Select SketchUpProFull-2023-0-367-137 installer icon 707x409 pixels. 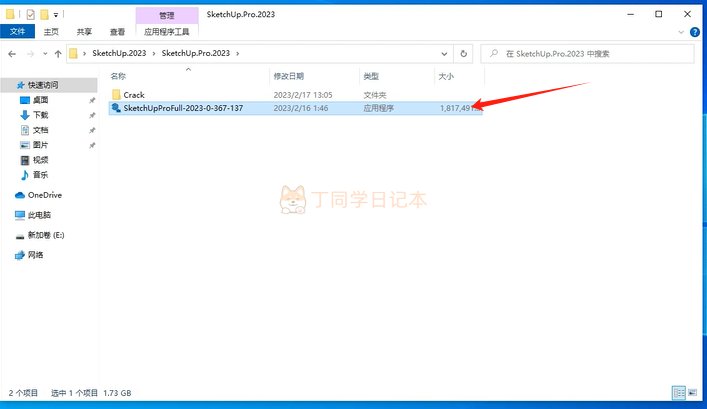click(x=116, y=108)
